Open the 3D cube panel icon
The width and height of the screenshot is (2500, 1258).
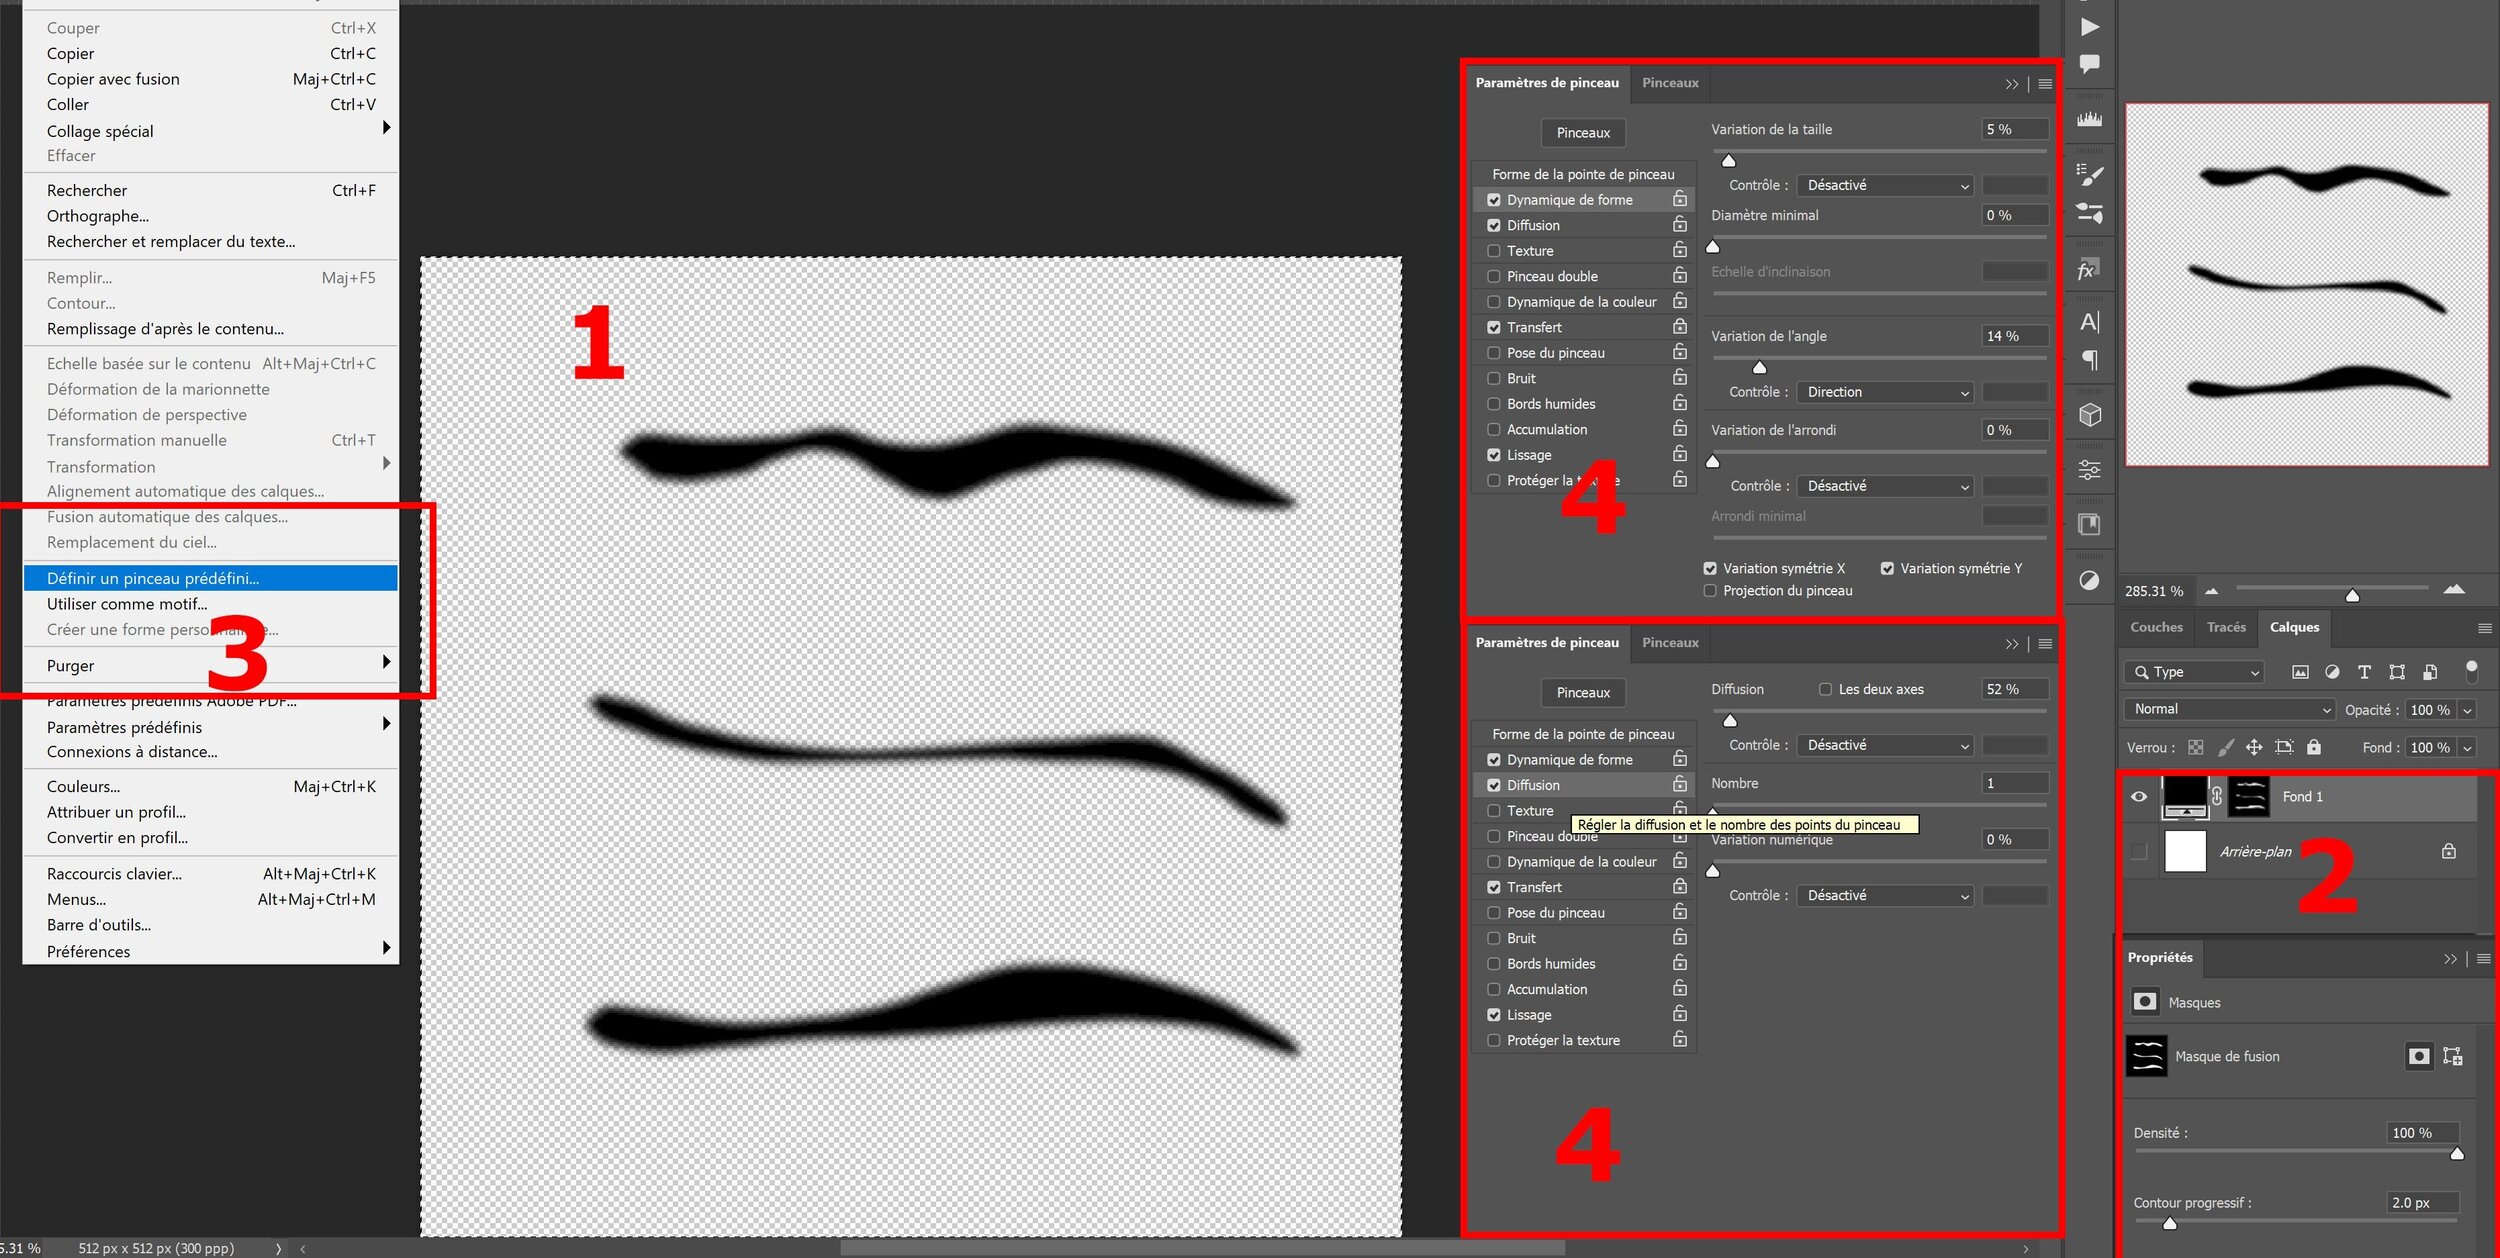coord(2089,415)
